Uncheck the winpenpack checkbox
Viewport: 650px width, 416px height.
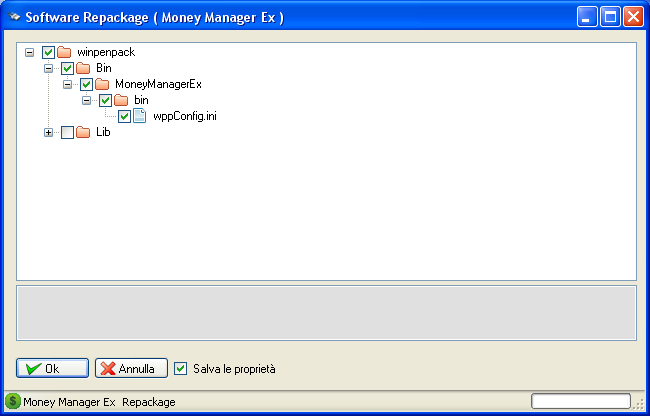pyautogui.click(x=49, y=52)
